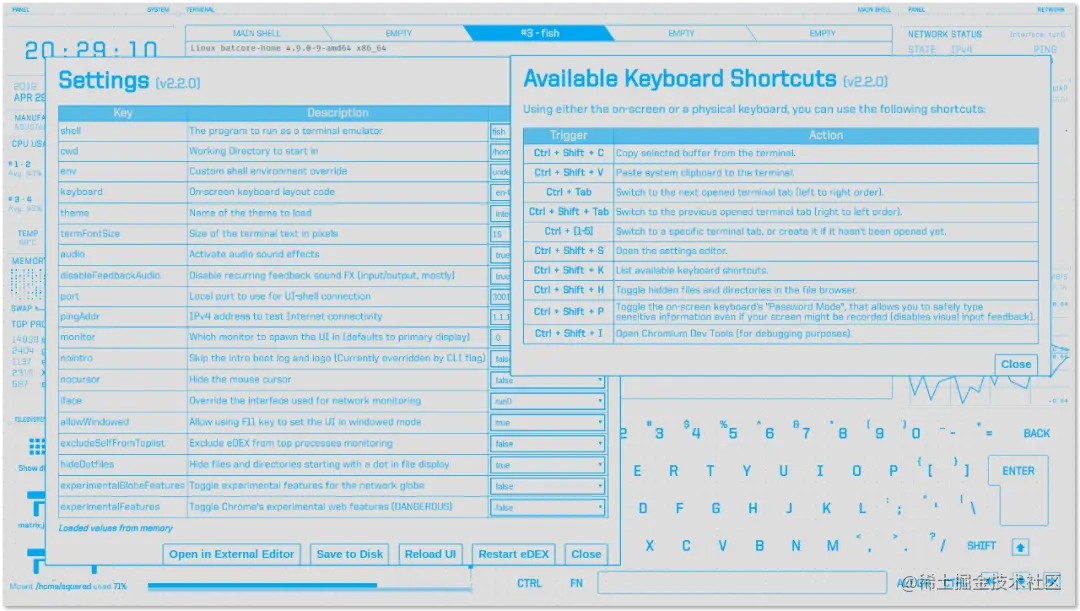Click the on-screen keyboard space bar

coord(742,583)
